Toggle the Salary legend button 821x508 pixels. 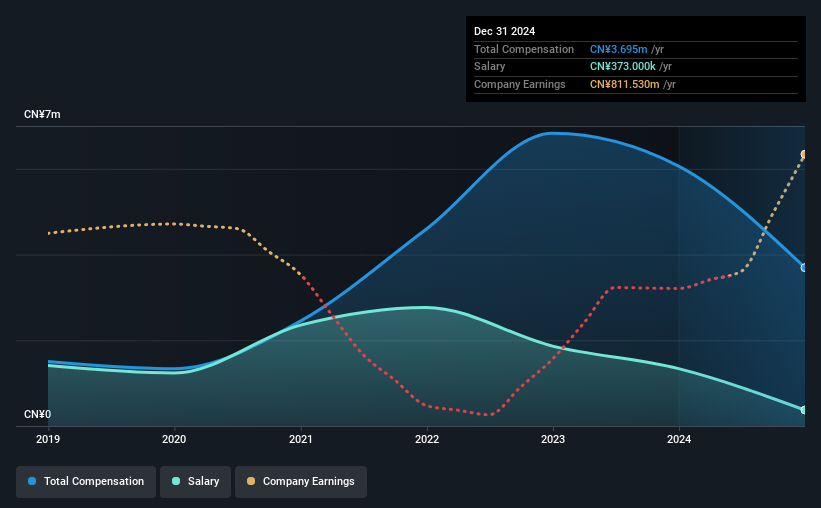click(195, 482)
